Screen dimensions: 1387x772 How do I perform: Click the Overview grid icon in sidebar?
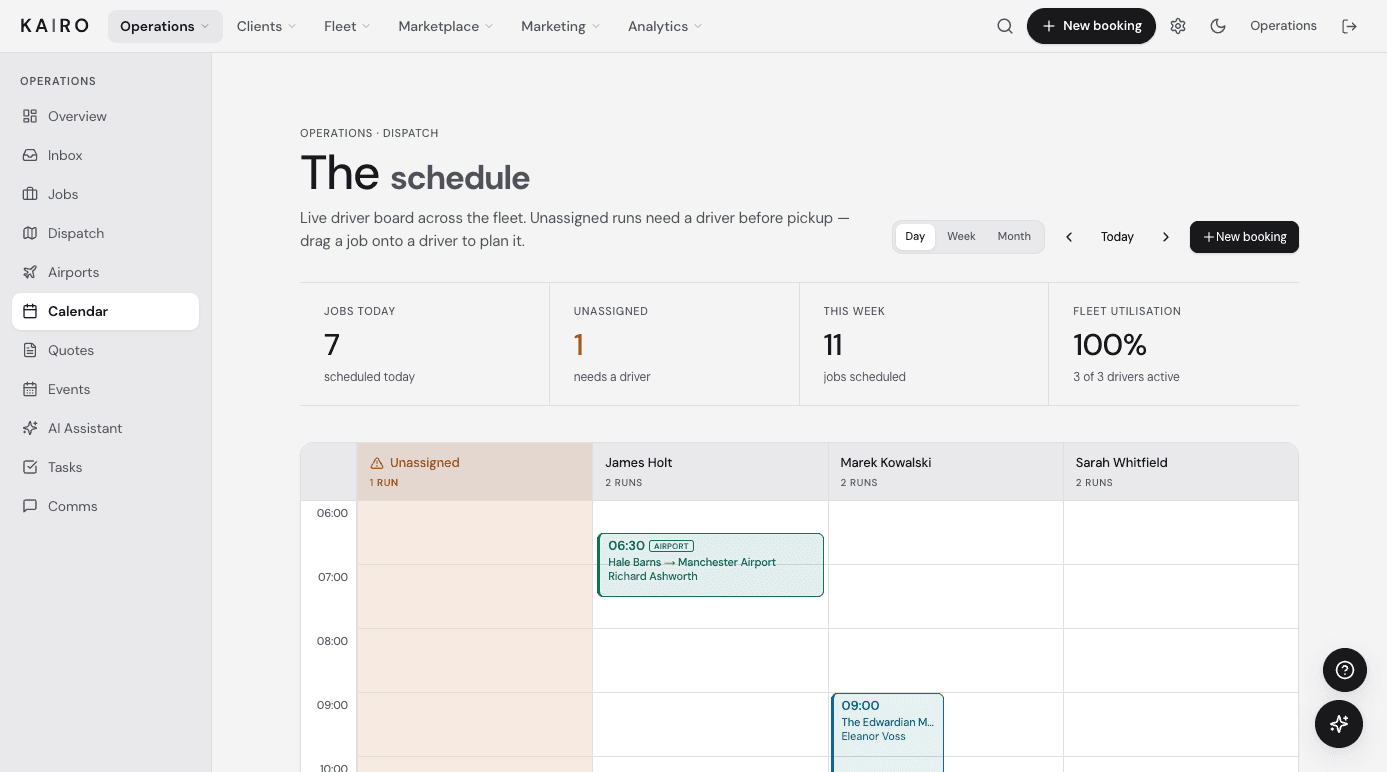(30, 116)
